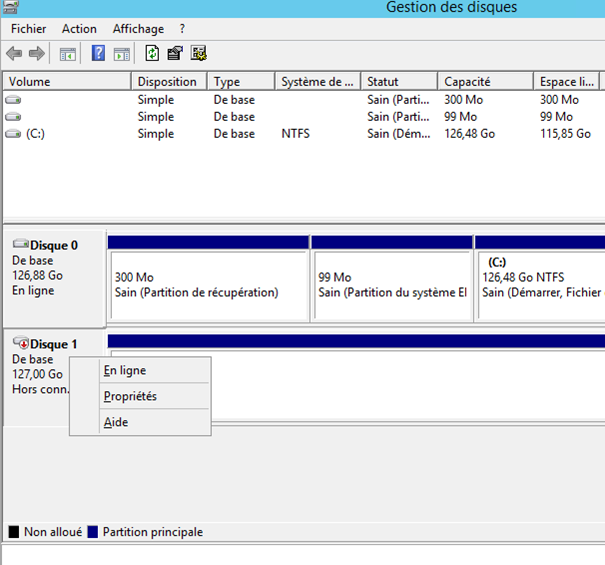
Task: Click the Refresh toolbar icon
Action: tap(152, 54)
